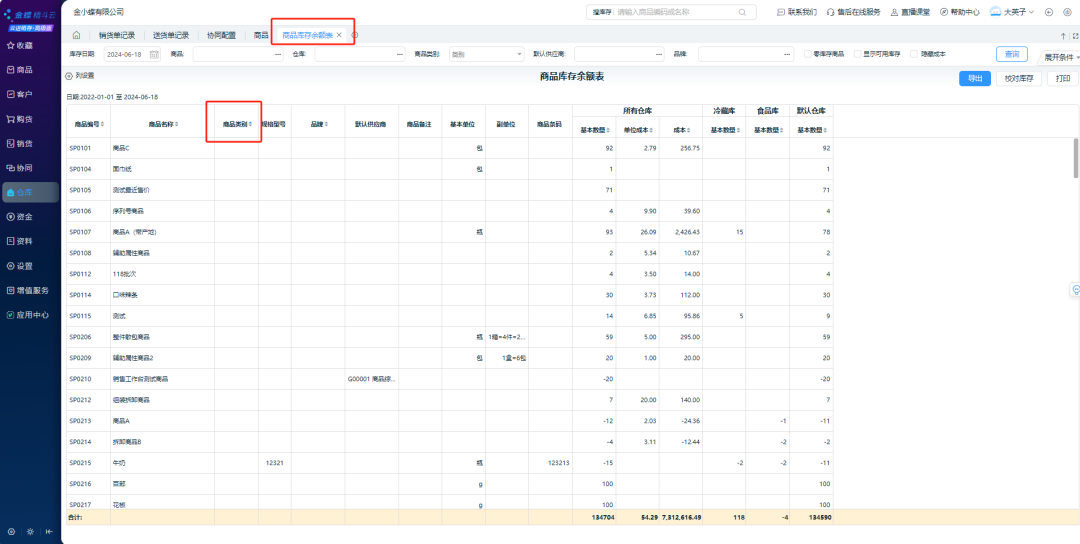Screen dimensions: 1080x544
Task: Click the 库存日期 date field 2024-06-18
Action: (125, 54)
